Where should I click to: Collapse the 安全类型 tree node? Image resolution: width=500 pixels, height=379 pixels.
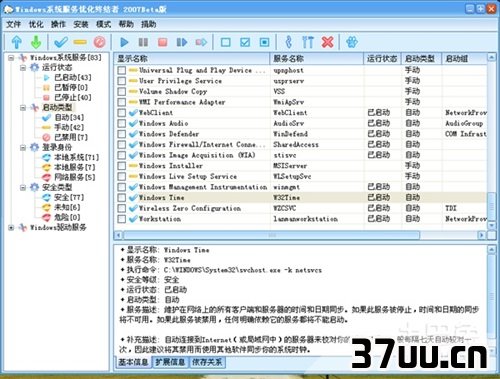point(23,188)
